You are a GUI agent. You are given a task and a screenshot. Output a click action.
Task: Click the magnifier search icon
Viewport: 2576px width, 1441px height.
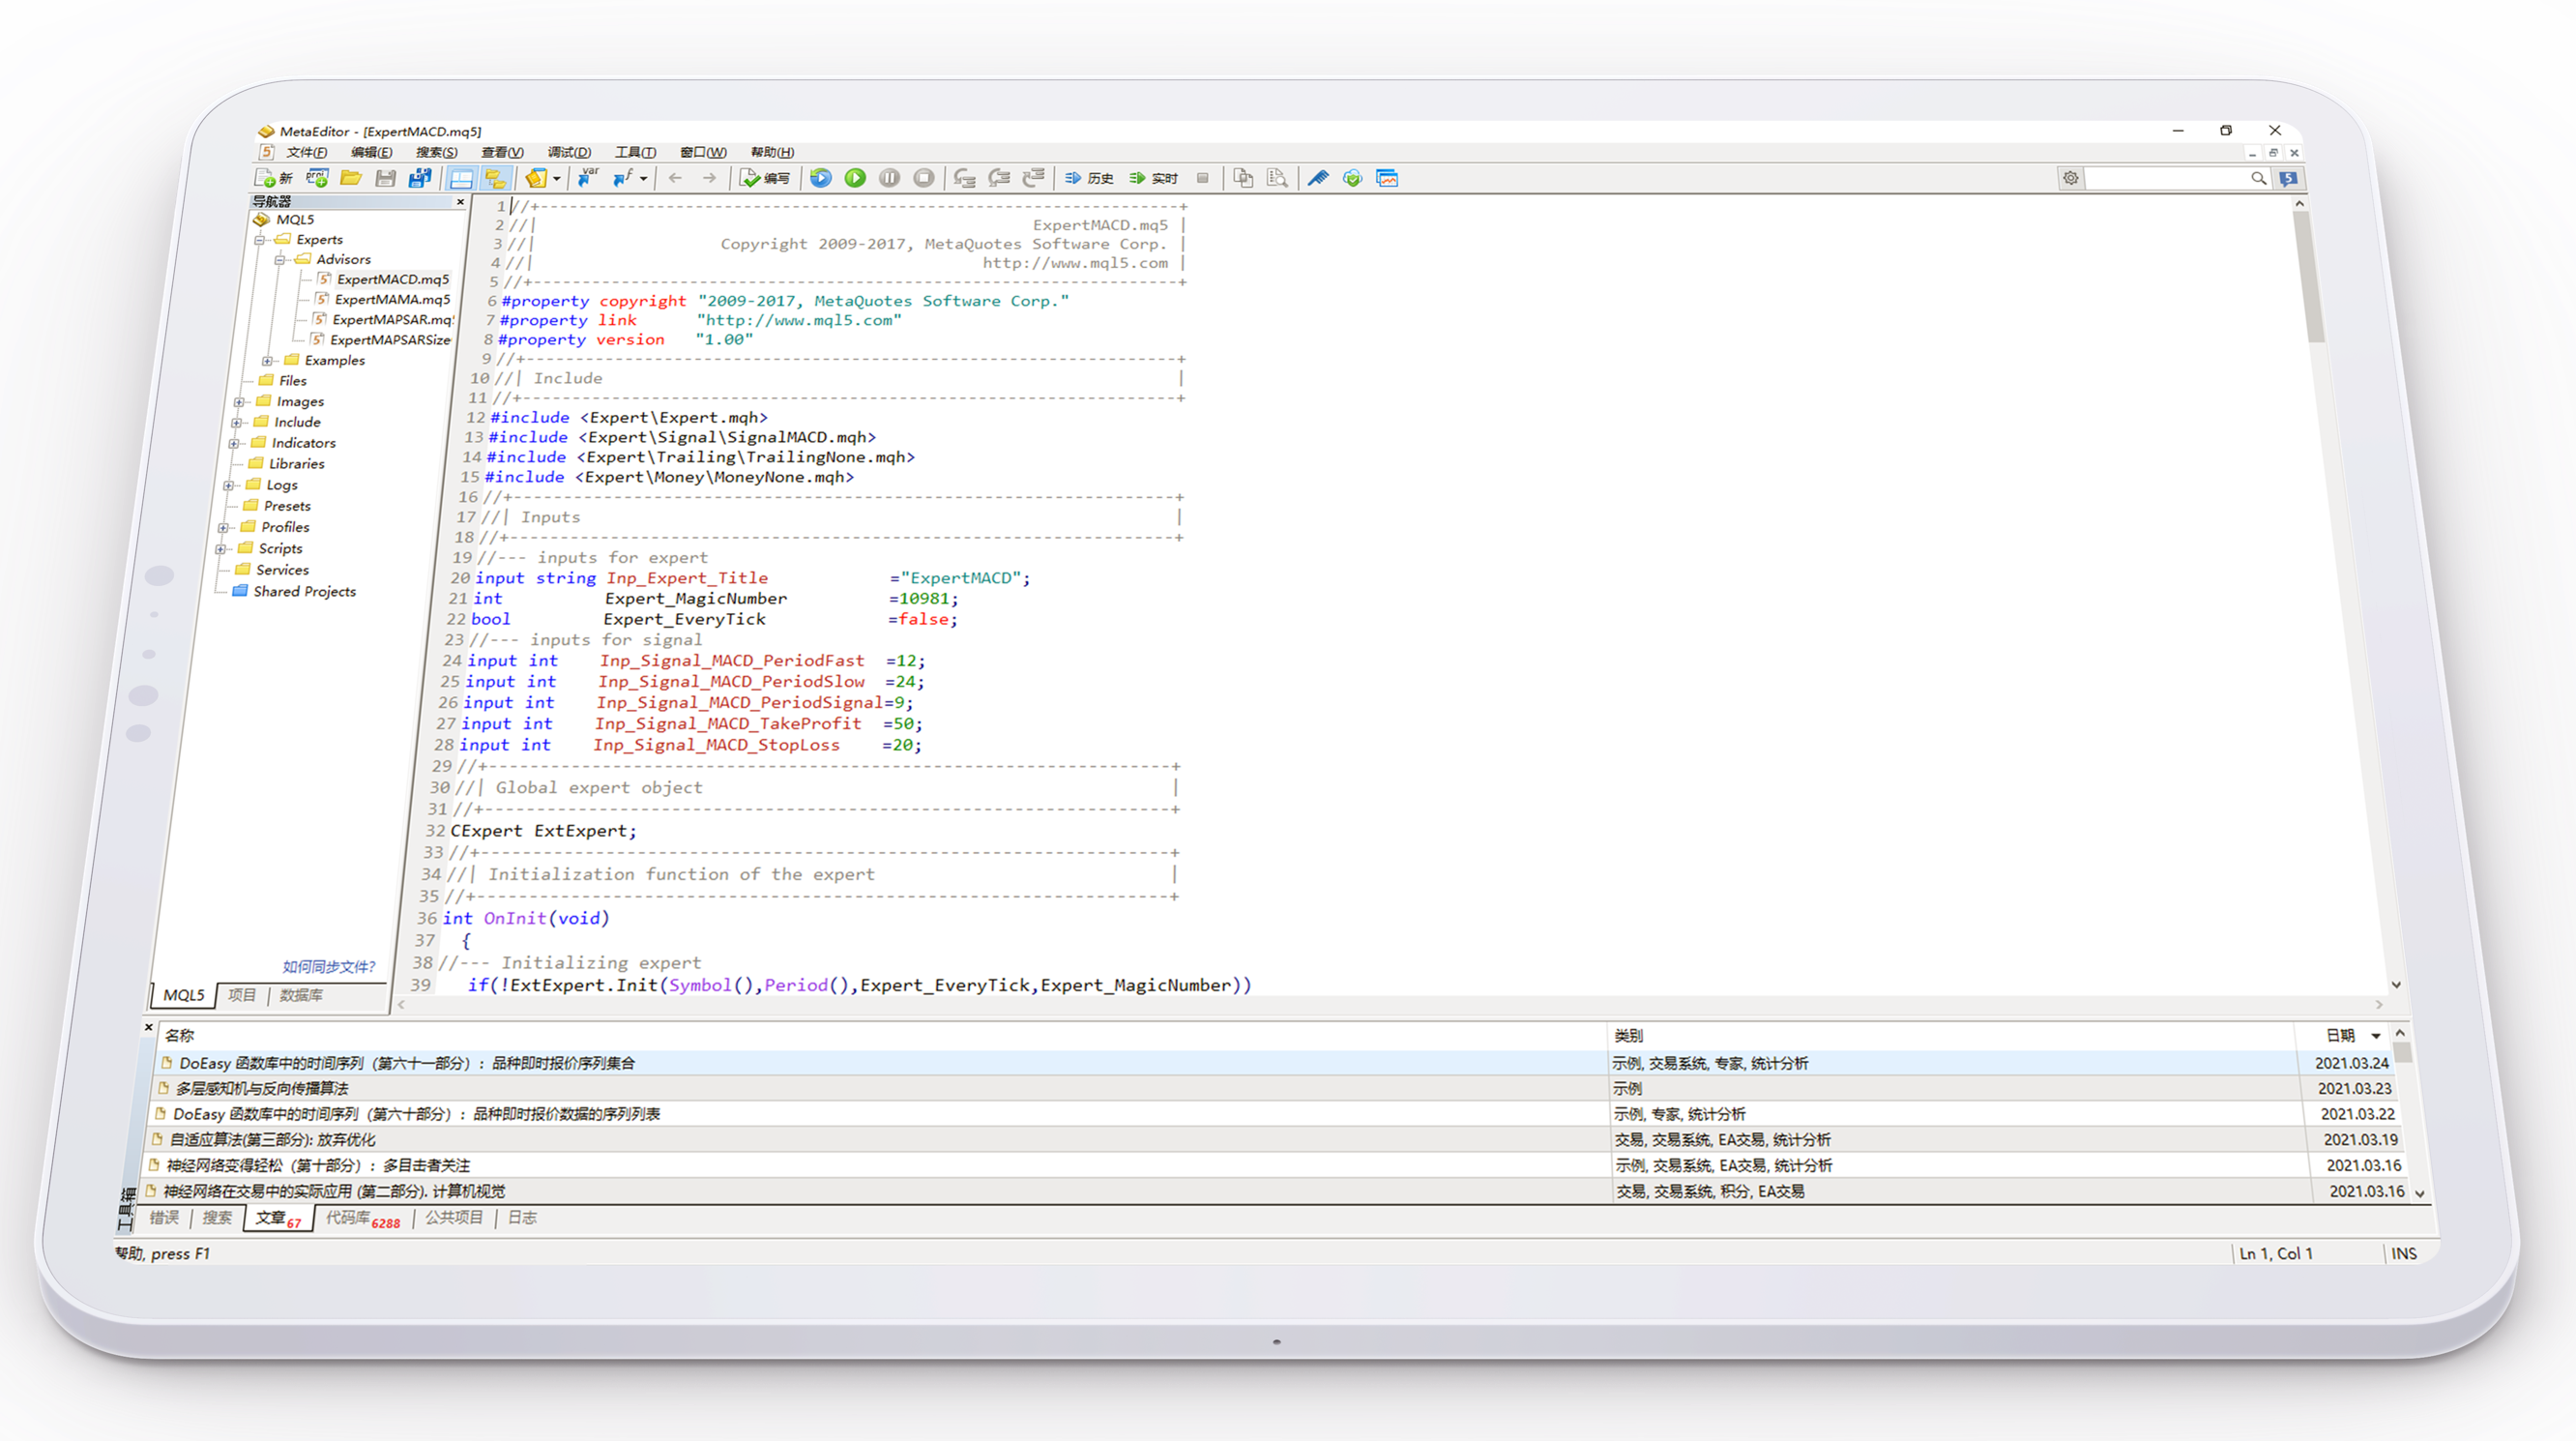click(x=2258, y=178)
